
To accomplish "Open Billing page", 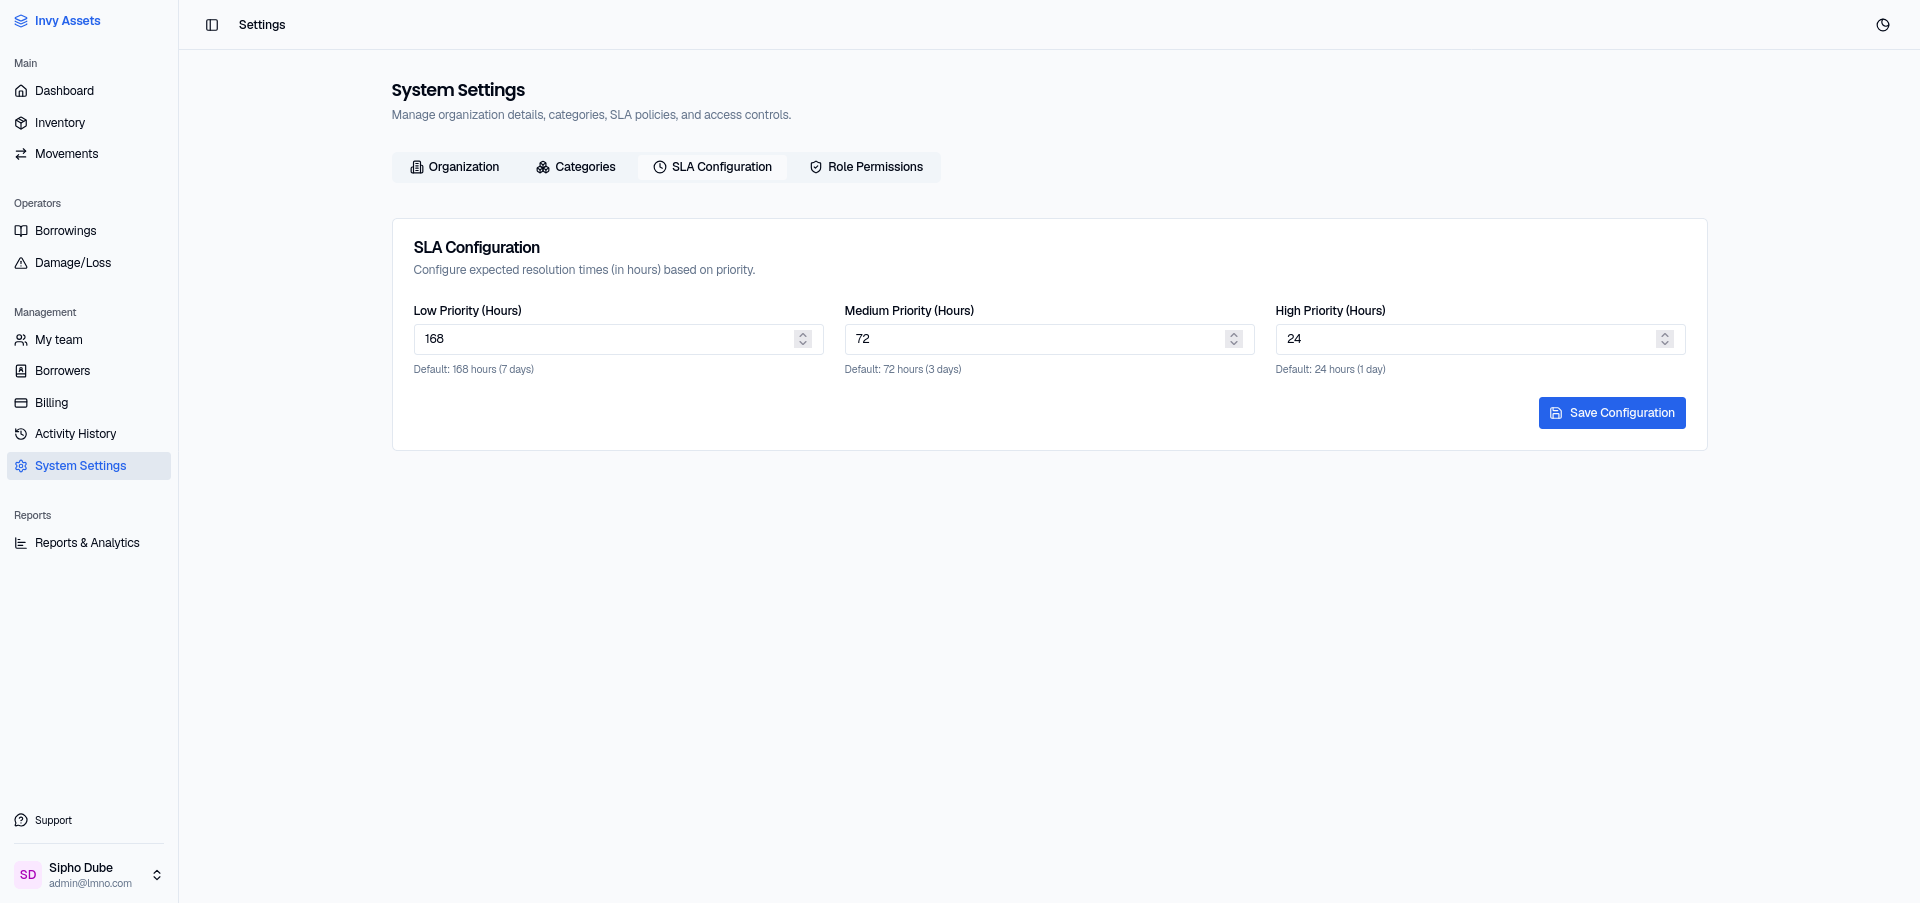I will click(89, 403).
